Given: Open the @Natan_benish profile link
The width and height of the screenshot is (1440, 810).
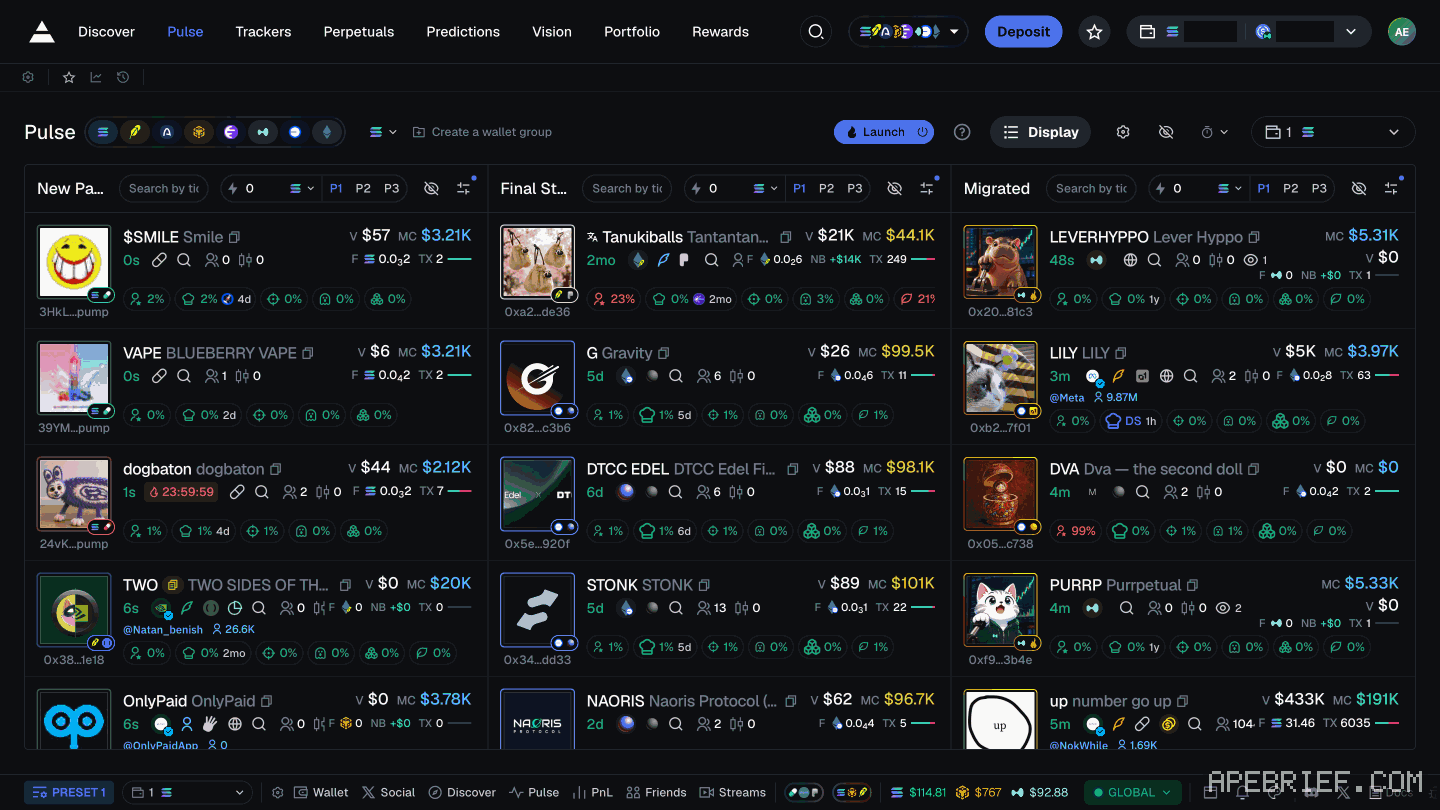Looking at the screenshot, I should click(163, 630).
